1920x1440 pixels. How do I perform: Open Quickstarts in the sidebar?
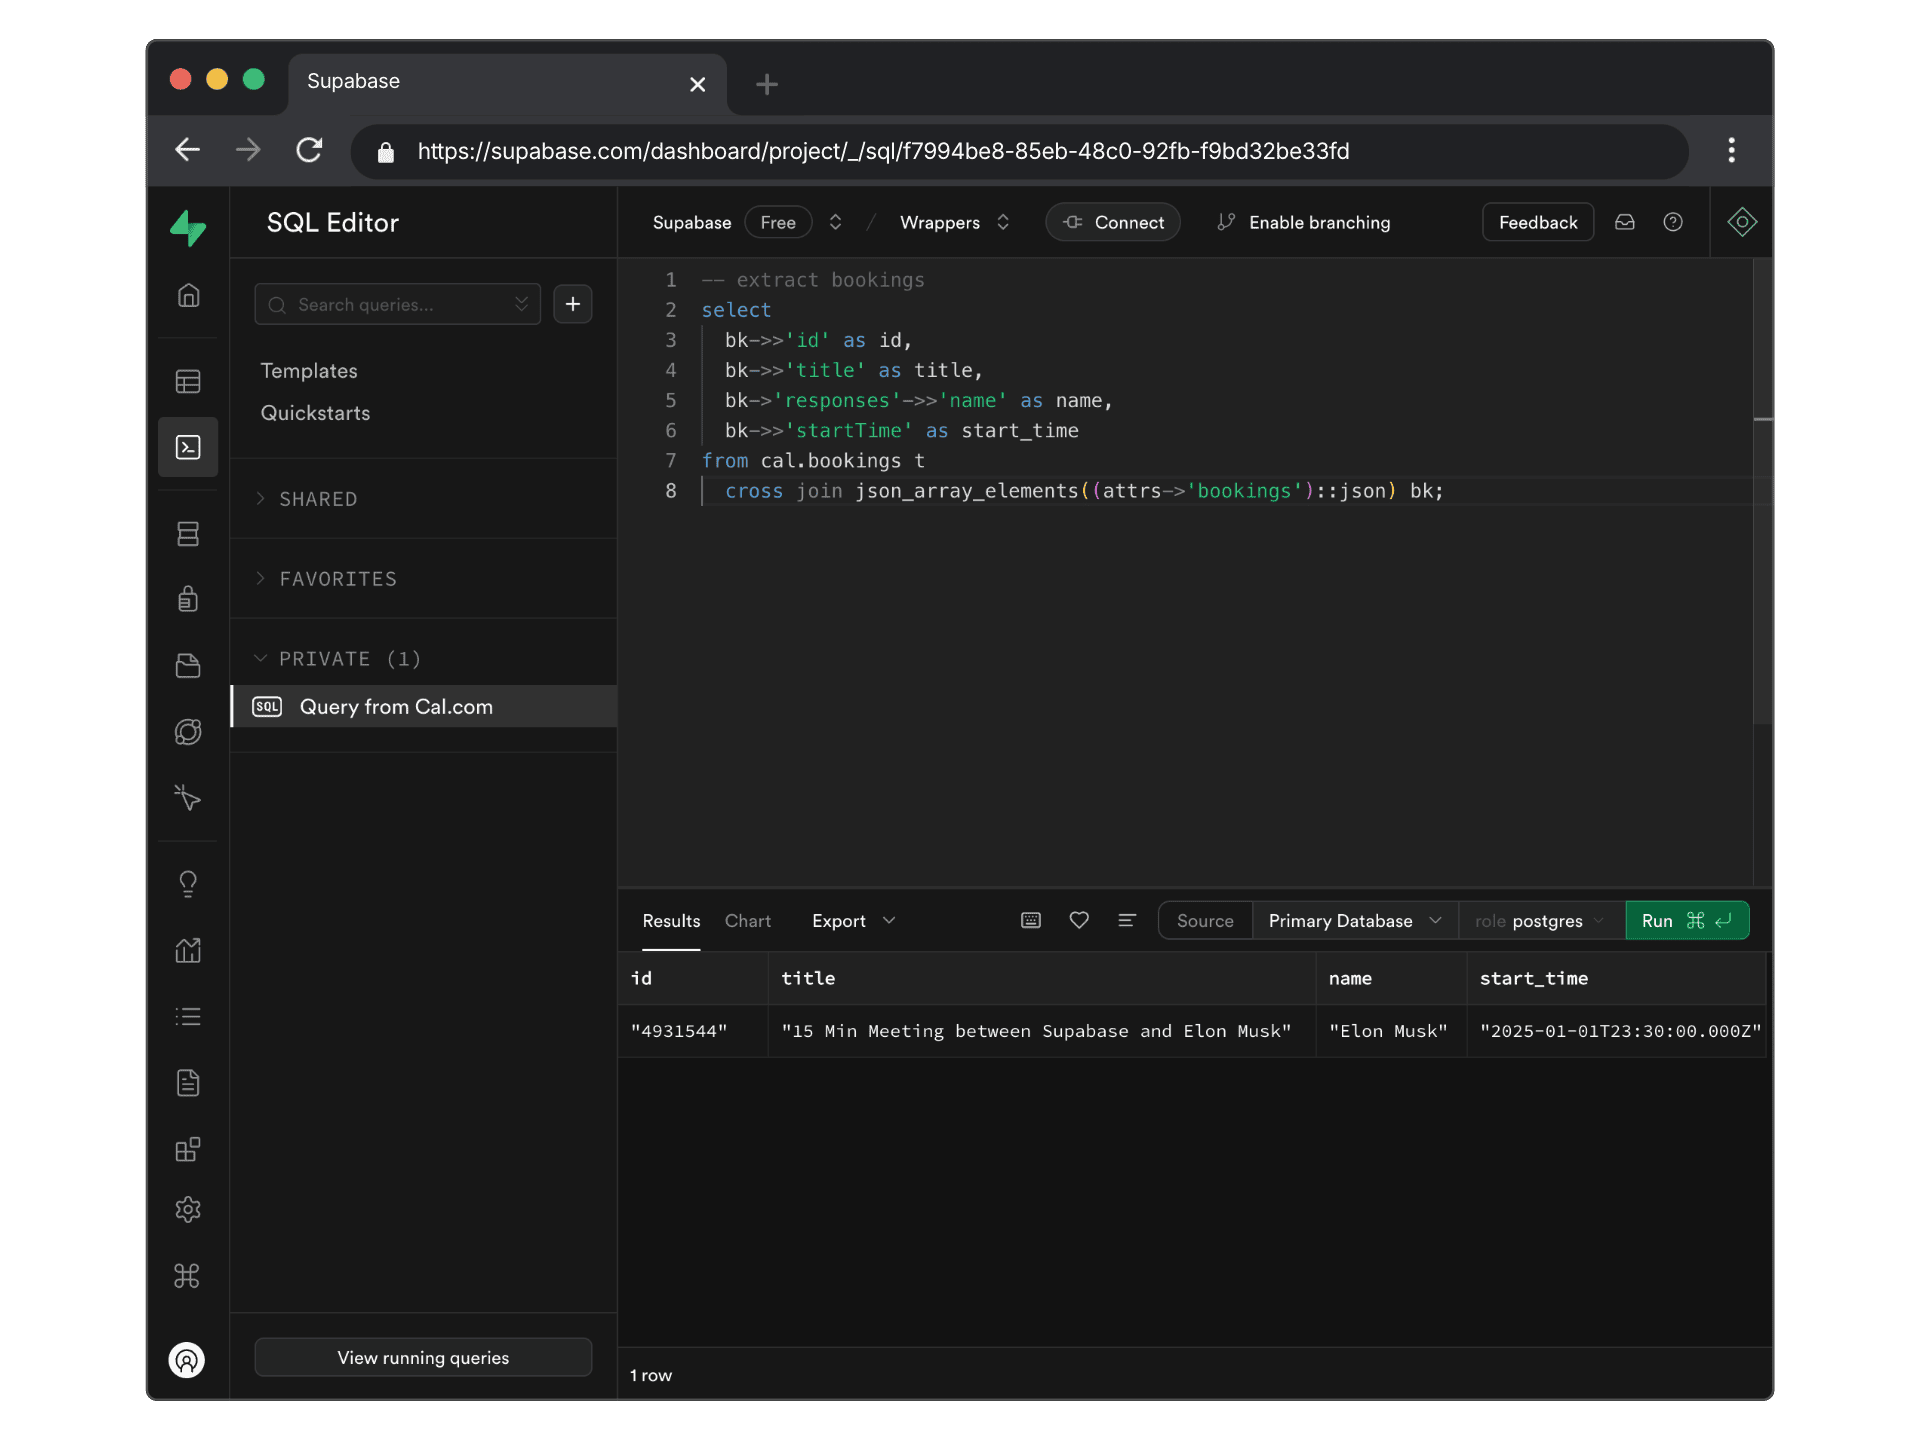click(315, 413)
